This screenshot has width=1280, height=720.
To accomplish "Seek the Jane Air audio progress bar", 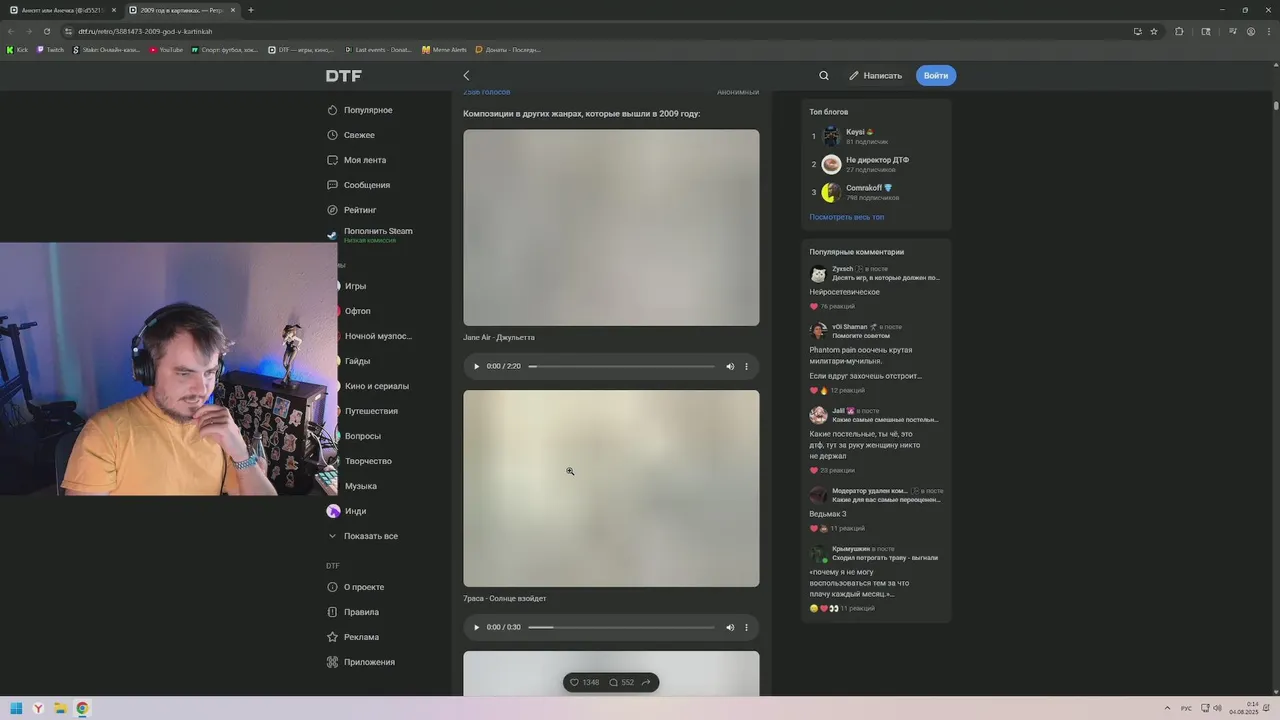I will [x=622, y=367].
